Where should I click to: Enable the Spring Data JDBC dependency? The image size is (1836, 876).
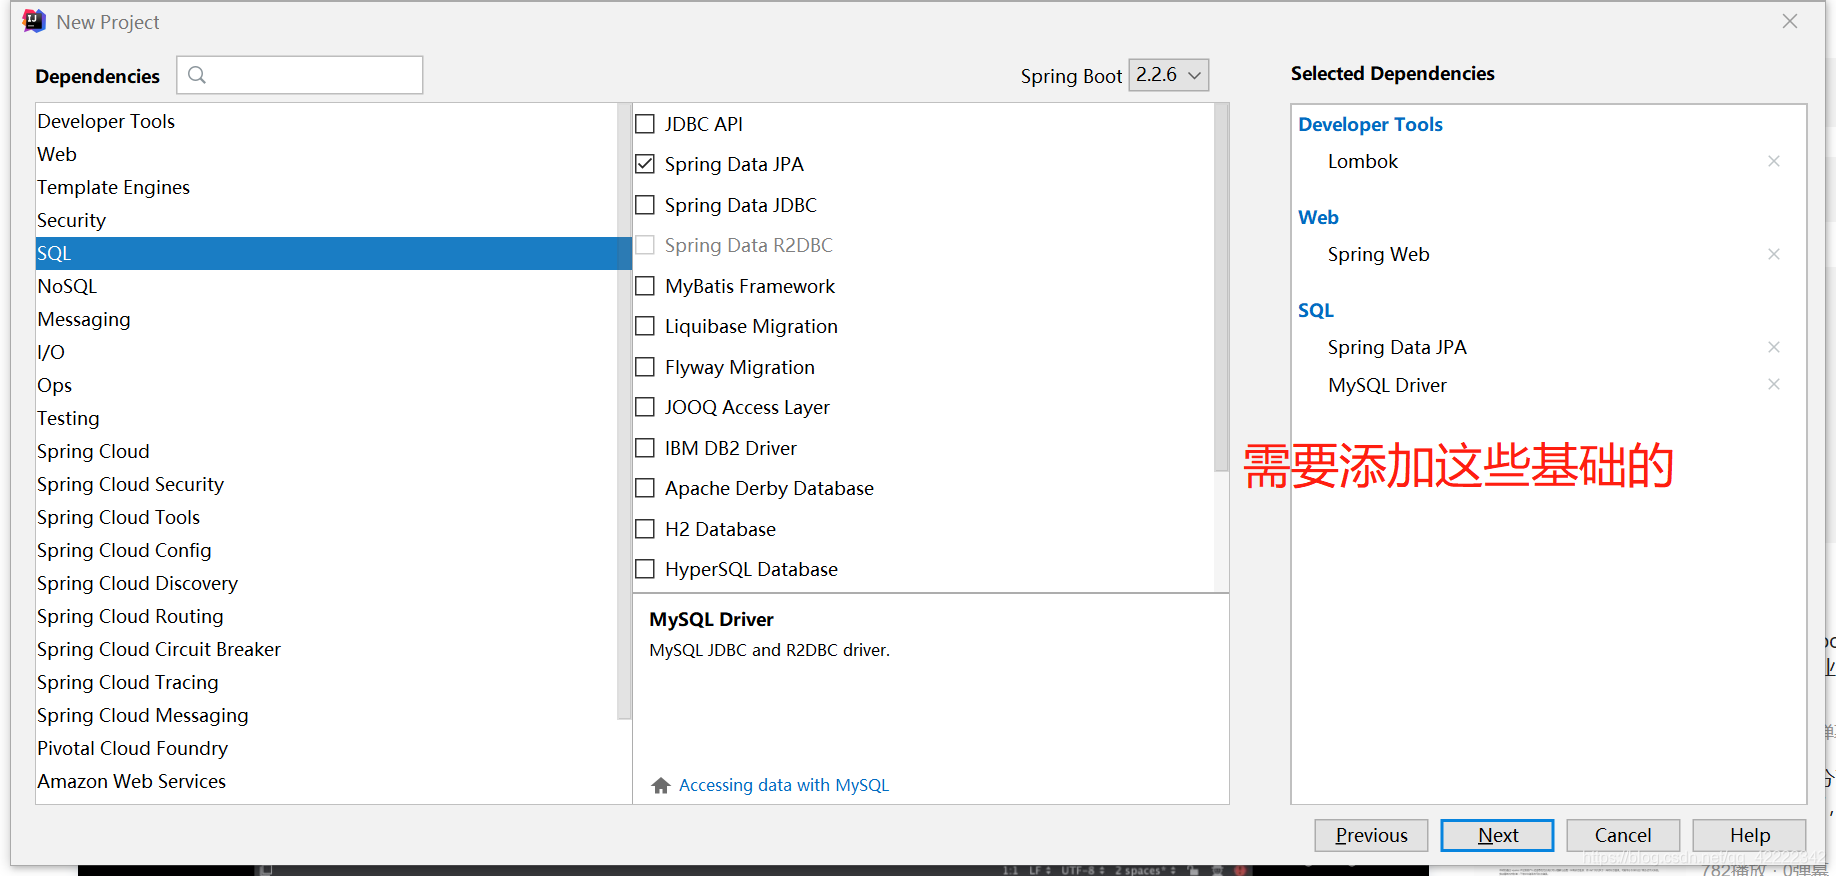[x=645, y=205]
